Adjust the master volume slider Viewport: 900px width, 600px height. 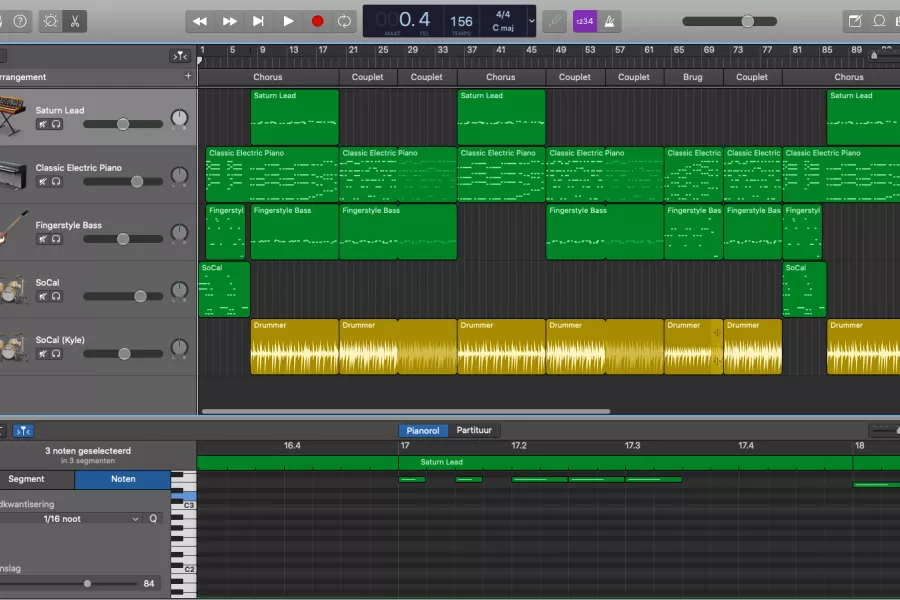click(730, 21)
